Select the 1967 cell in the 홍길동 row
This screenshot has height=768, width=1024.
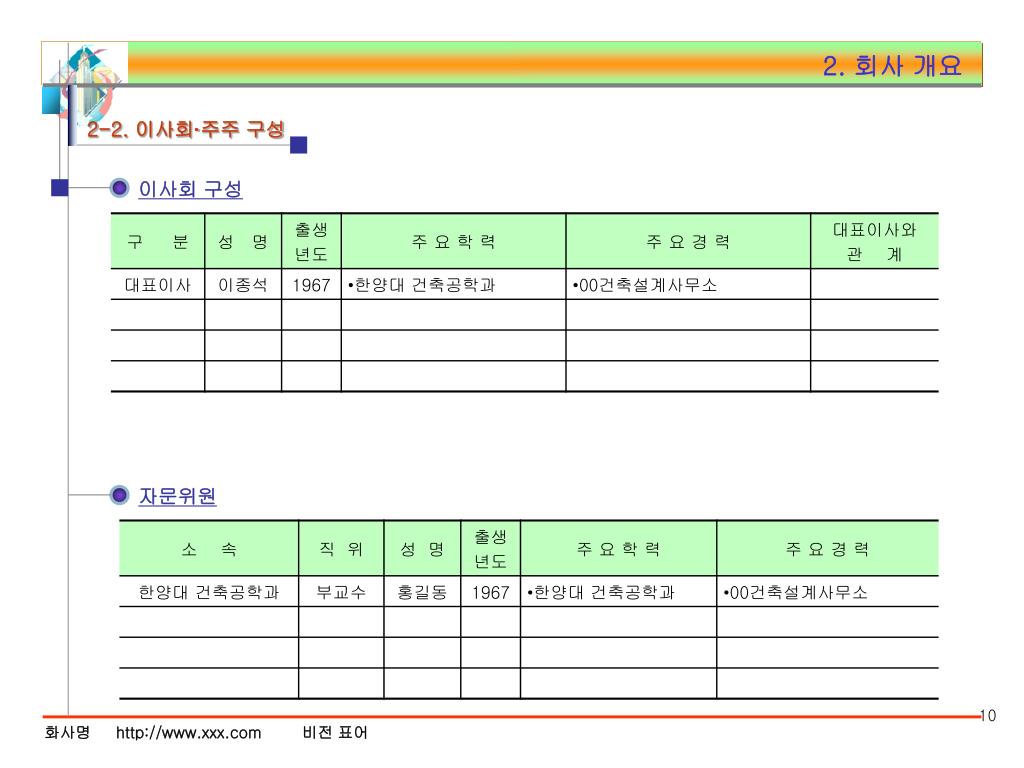click(x=490, y=592)
